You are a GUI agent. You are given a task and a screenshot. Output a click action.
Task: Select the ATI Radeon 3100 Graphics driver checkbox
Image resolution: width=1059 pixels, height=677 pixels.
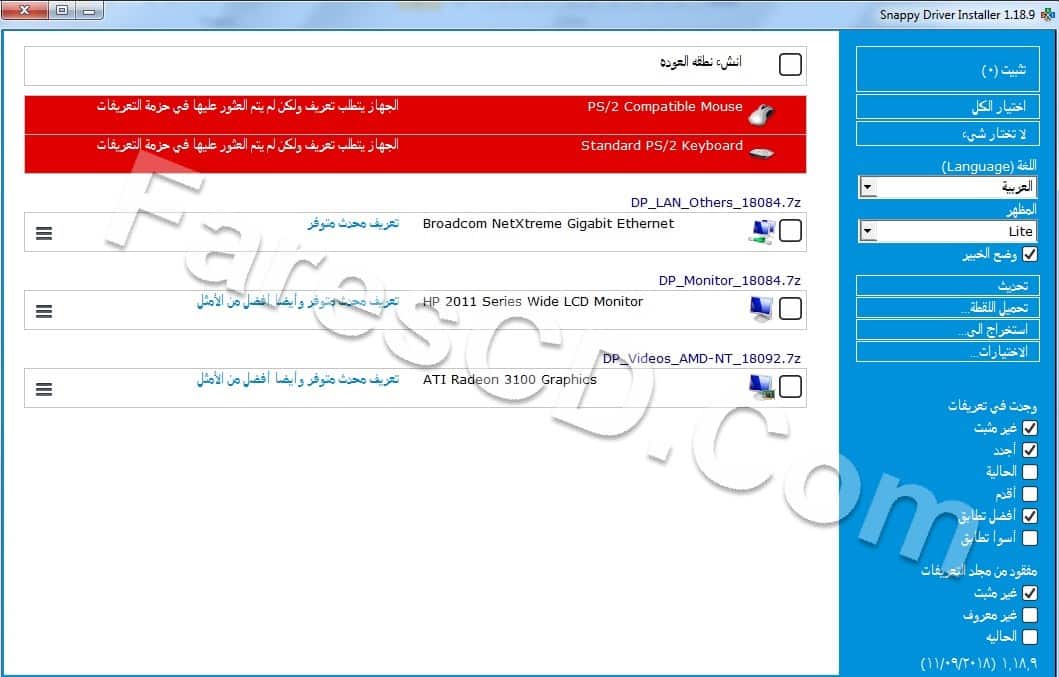790,386
